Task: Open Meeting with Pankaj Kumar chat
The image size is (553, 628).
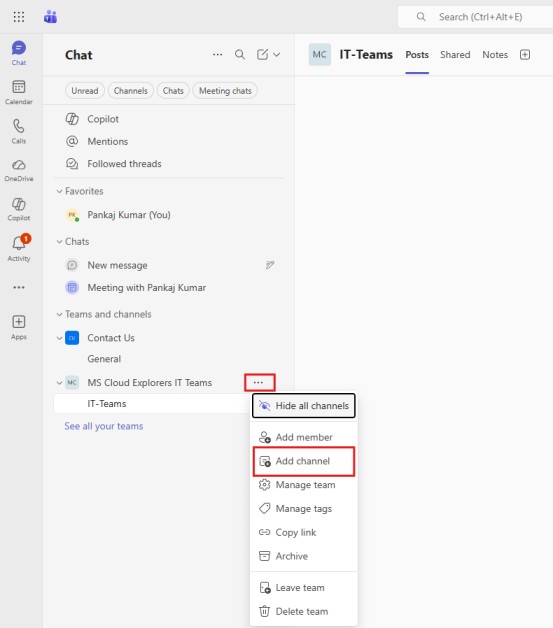Action: point(168,288)
